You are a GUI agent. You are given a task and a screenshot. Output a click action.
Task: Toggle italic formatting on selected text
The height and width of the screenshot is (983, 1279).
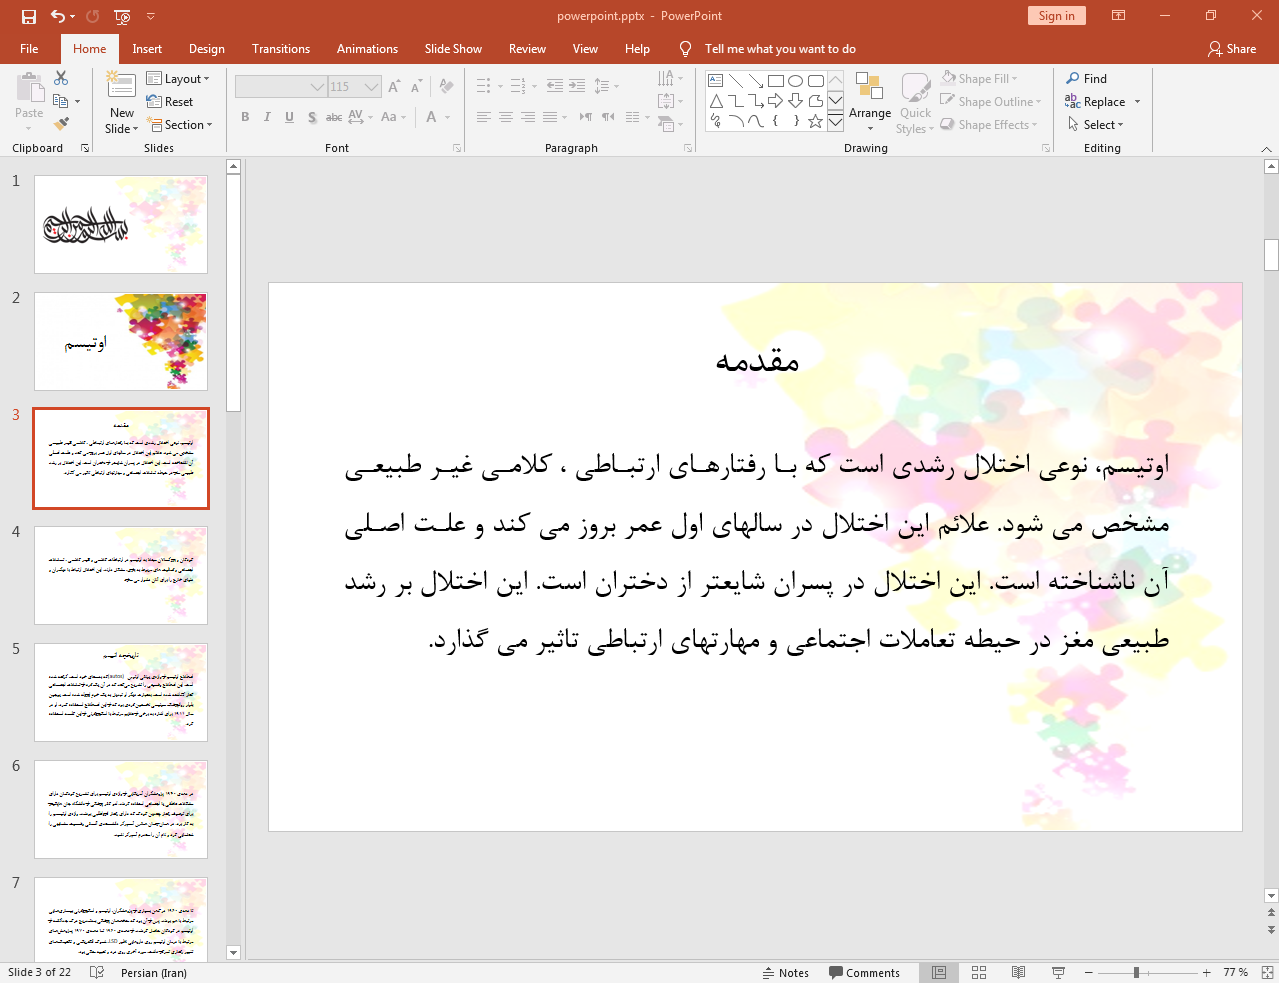tap(266, 117)
